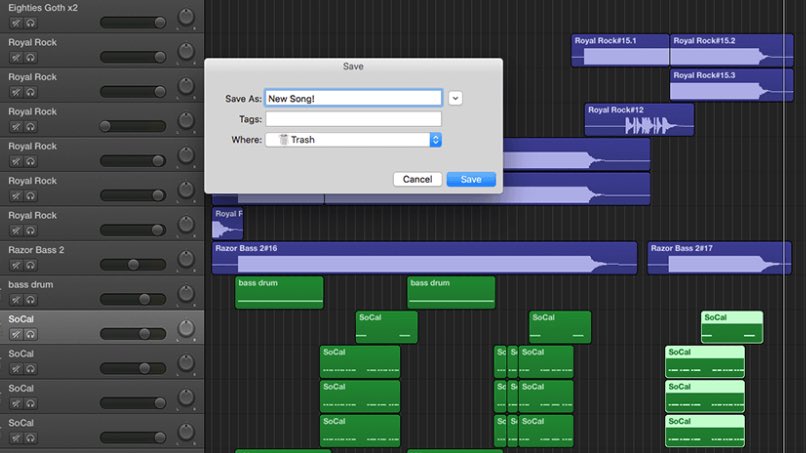Click the Eighties Goth x2 volume slider
The width and height of the screenshot is (806, 453).
tap(133, 22)
